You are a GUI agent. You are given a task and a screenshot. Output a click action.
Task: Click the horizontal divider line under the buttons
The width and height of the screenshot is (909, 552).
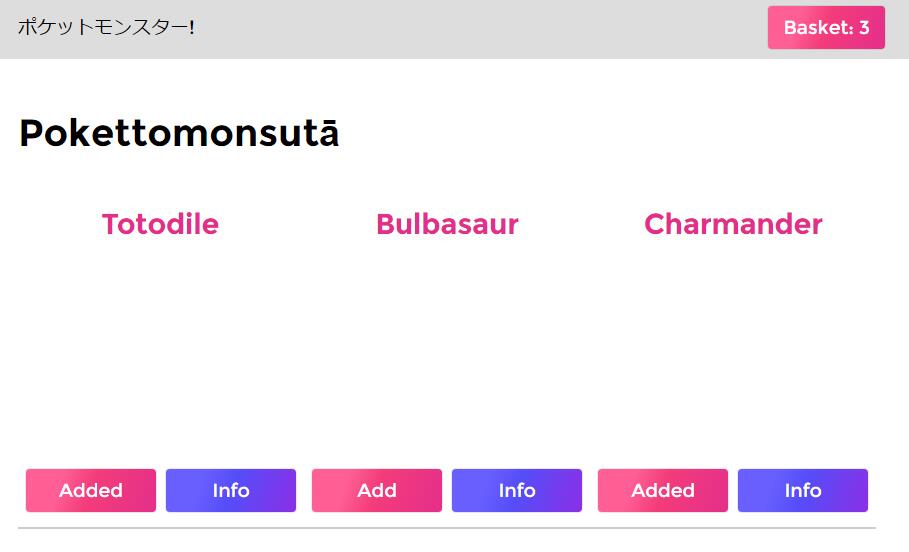point(447,527)
